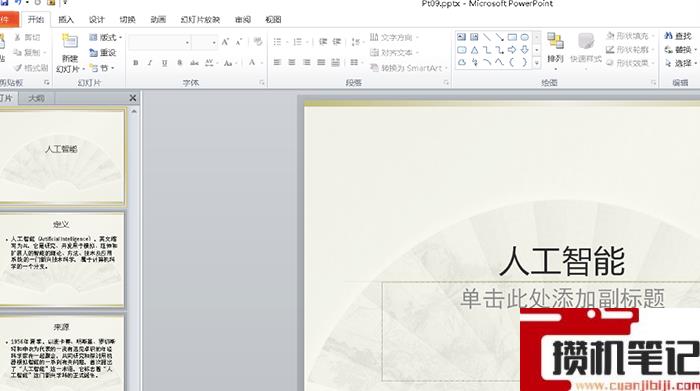The image size is (700, 391).
Task: Switch to the 动画 animations tab
Action: pyautogui.click(x=158, y=20)
